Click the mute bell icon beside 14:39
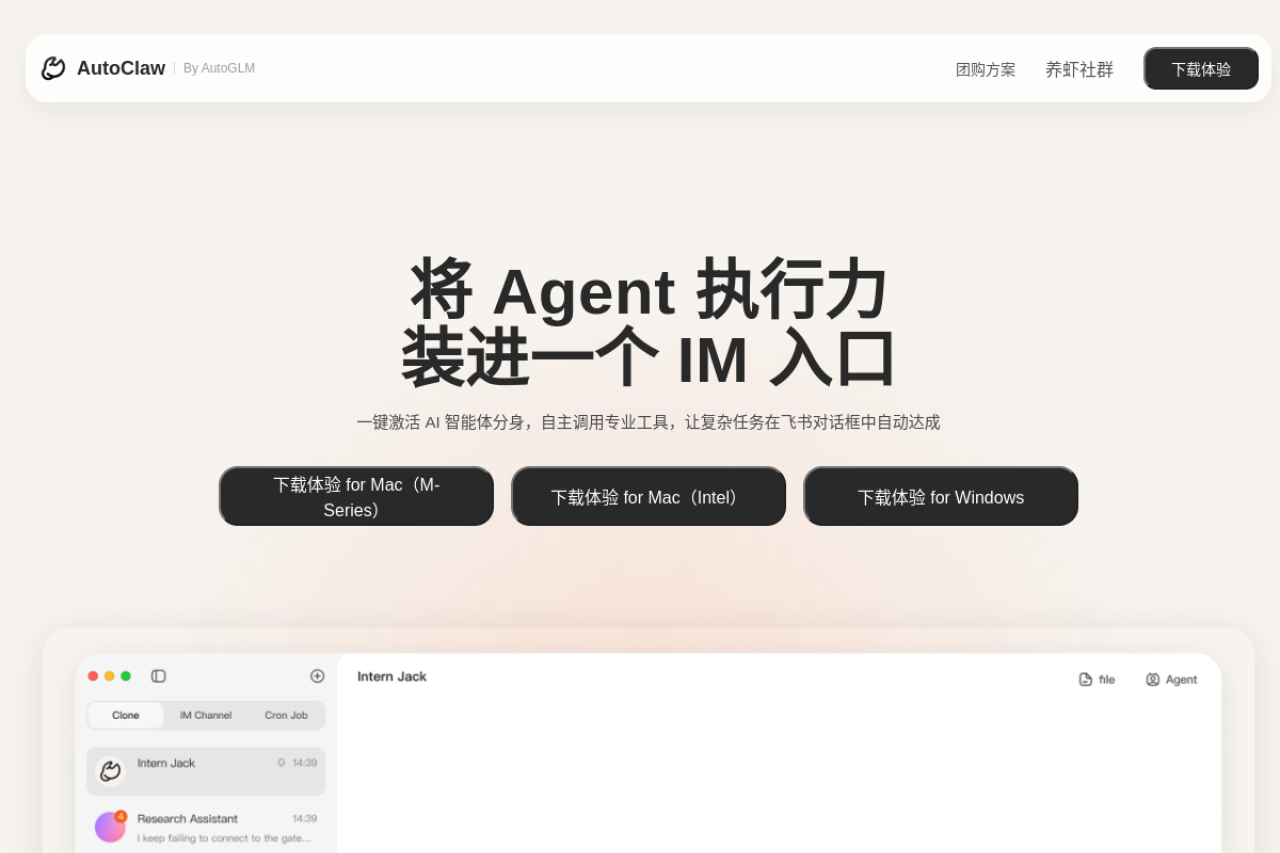Image resolution: width=1280 pixels, height=853 pixels. (x=281, y=762)
